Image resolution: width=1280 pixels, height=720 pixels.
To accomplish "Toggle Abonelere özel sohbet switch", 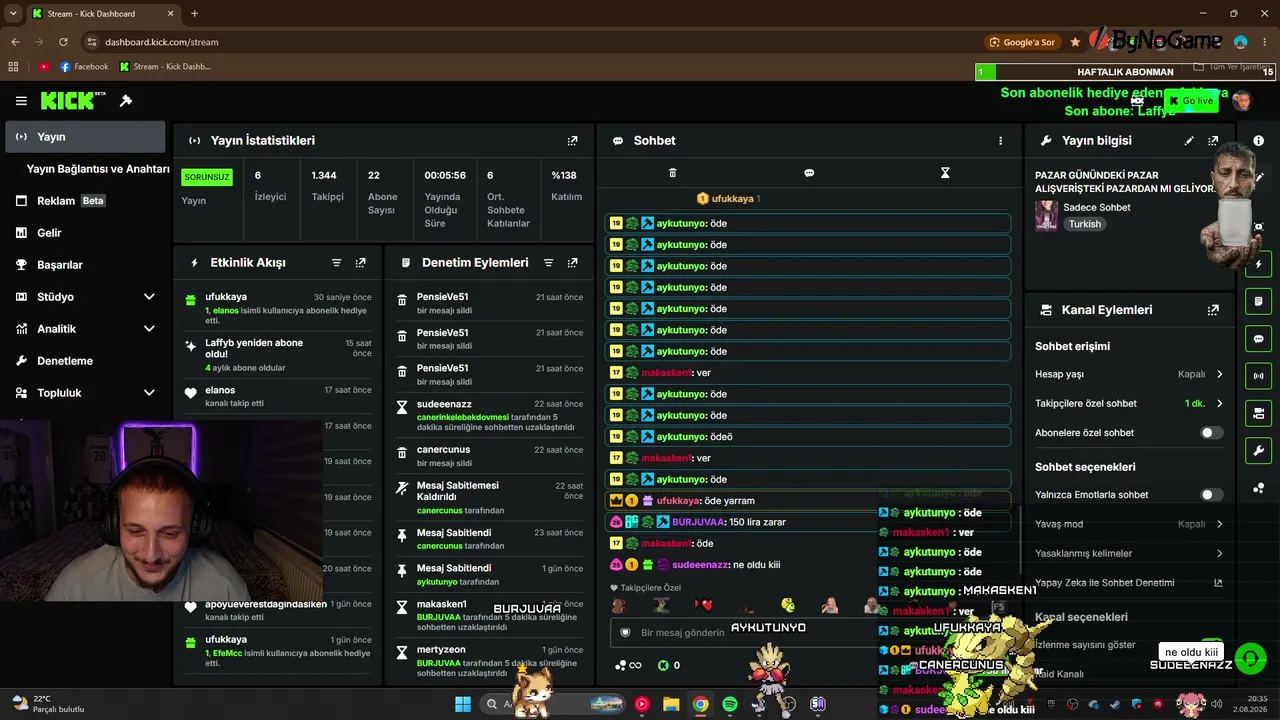I will (1211, 433).
